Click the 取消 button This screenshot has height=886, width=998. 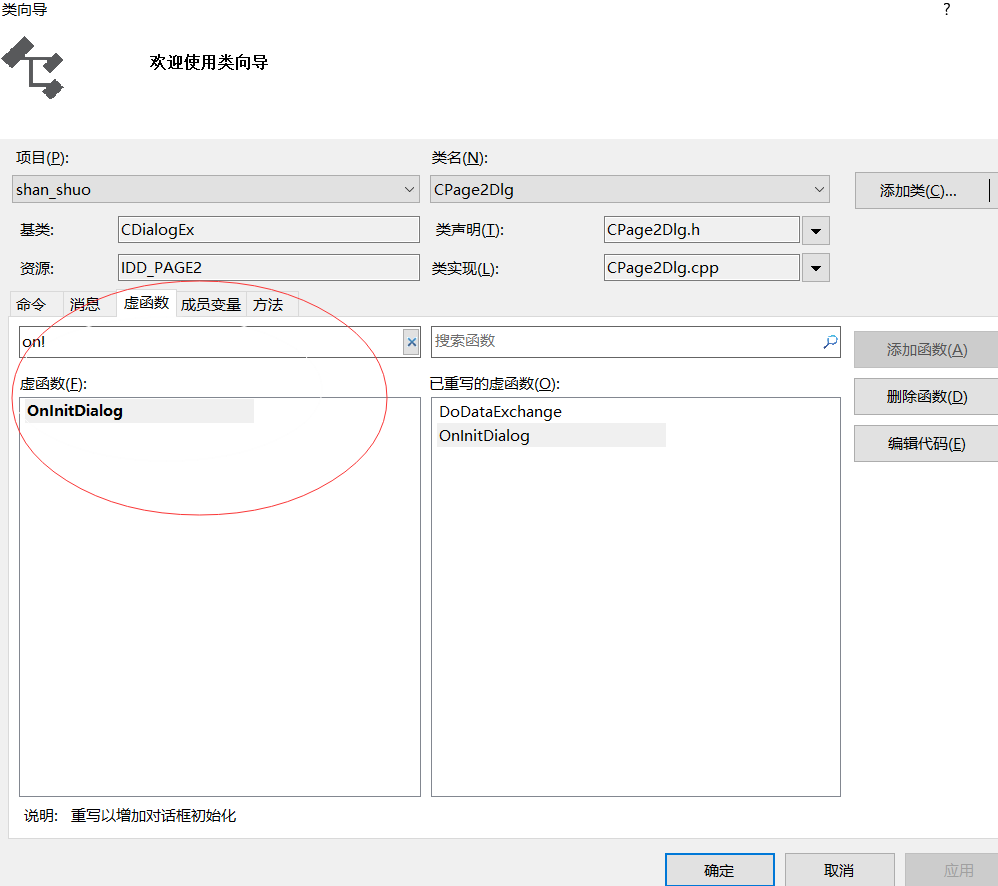(x=840, y=870)
